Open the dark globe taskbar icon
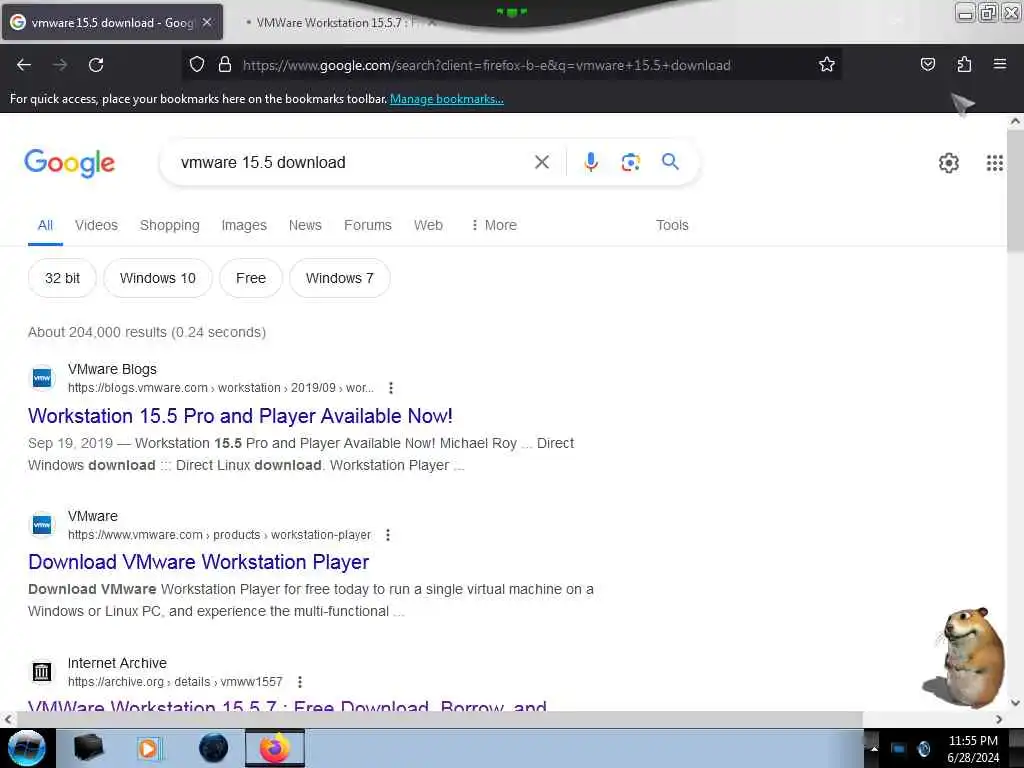The width and height of the screenshot is (1024, 768). (x=213, y=748)
